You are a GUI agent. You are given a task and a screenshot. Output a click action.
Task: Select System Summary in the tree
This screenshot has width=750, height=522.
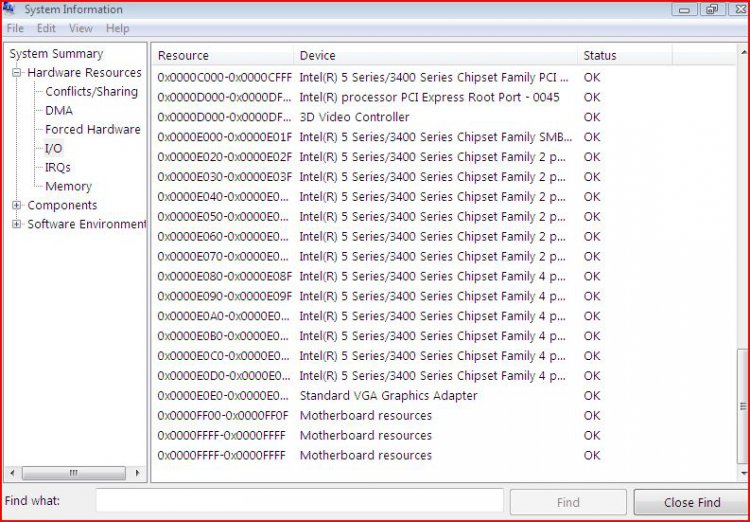56,54
